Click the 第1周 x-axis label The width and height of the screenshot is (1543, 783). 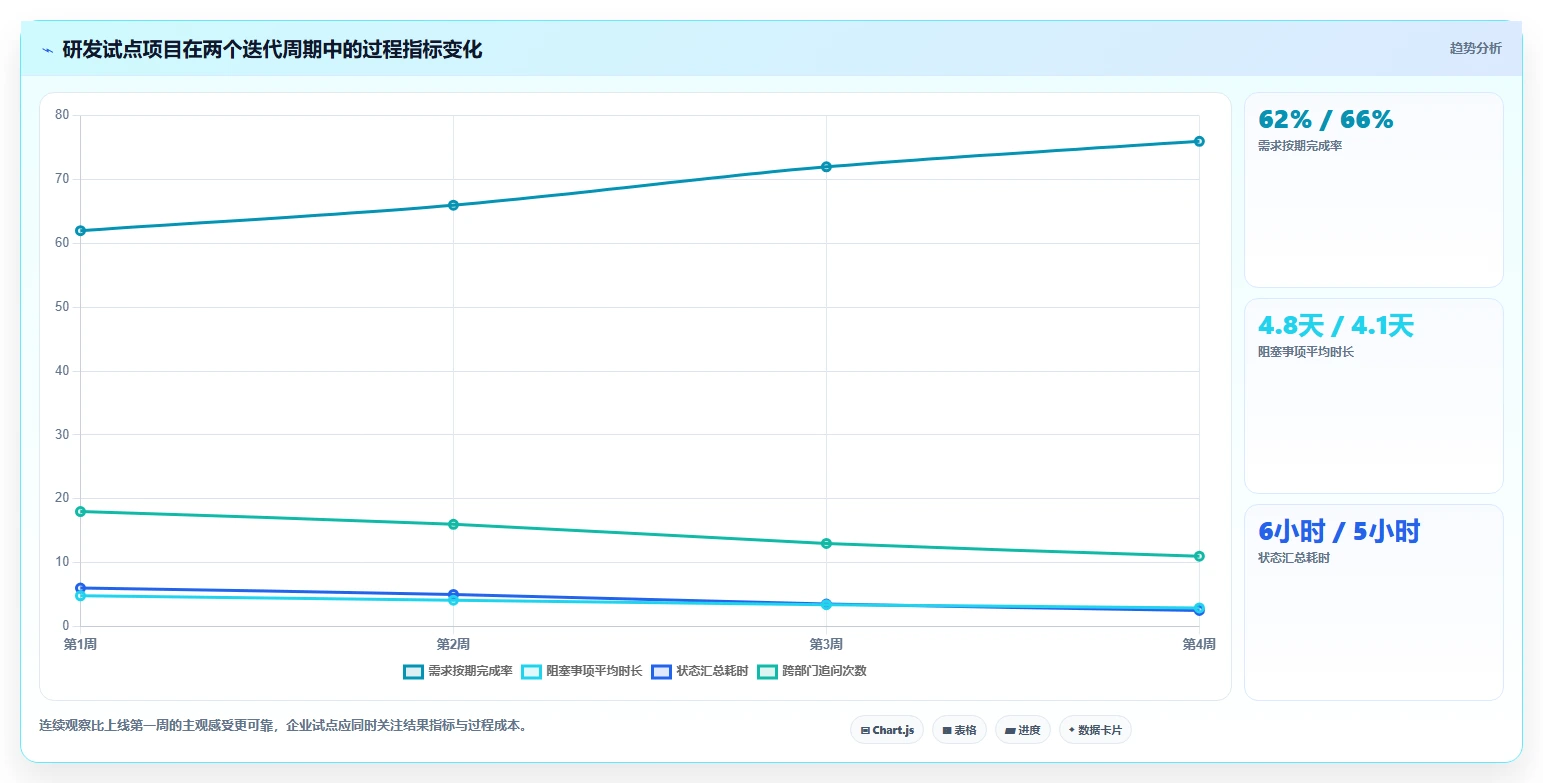(80, 644)
